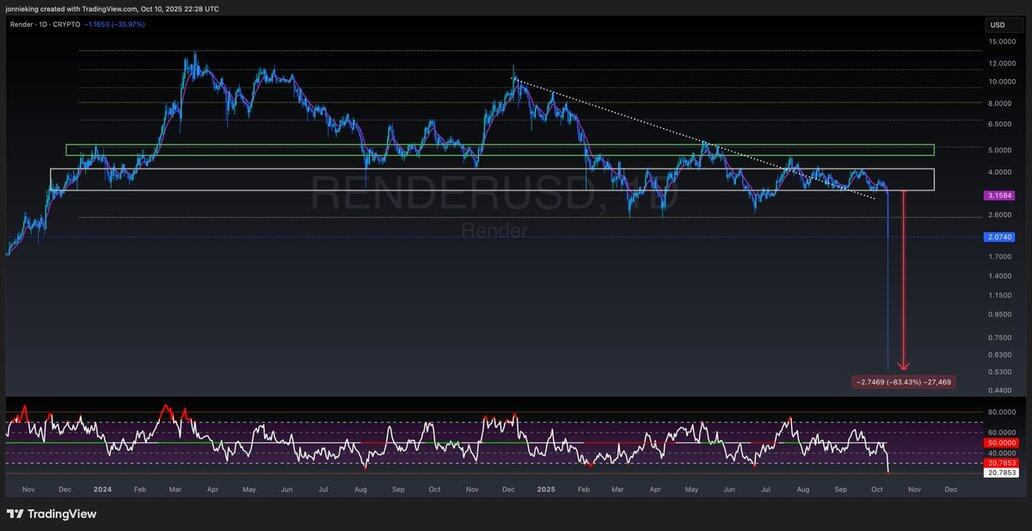Image resolution: width=1032 pixels, height=531 pixels.
Task: Click the jonnieking TradingView.com attribution header
Action: pos(112,9)
